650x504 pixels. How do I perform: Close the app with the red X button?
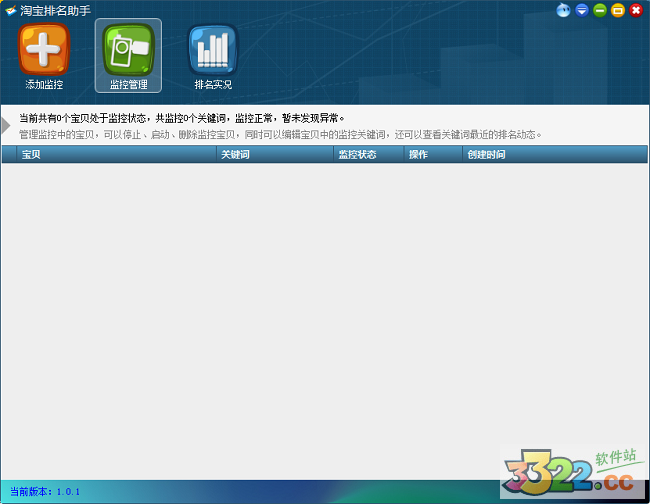tap(636, 10)
